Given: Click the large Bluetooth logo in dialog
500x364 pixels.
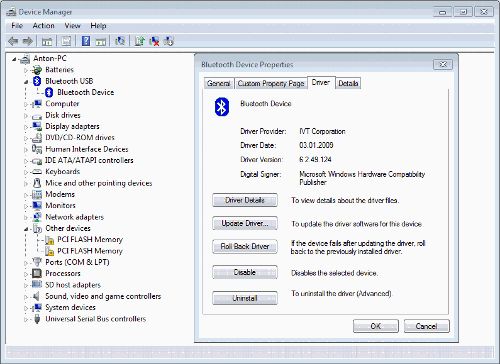Looking at the screenshot, I should (222, 107).
